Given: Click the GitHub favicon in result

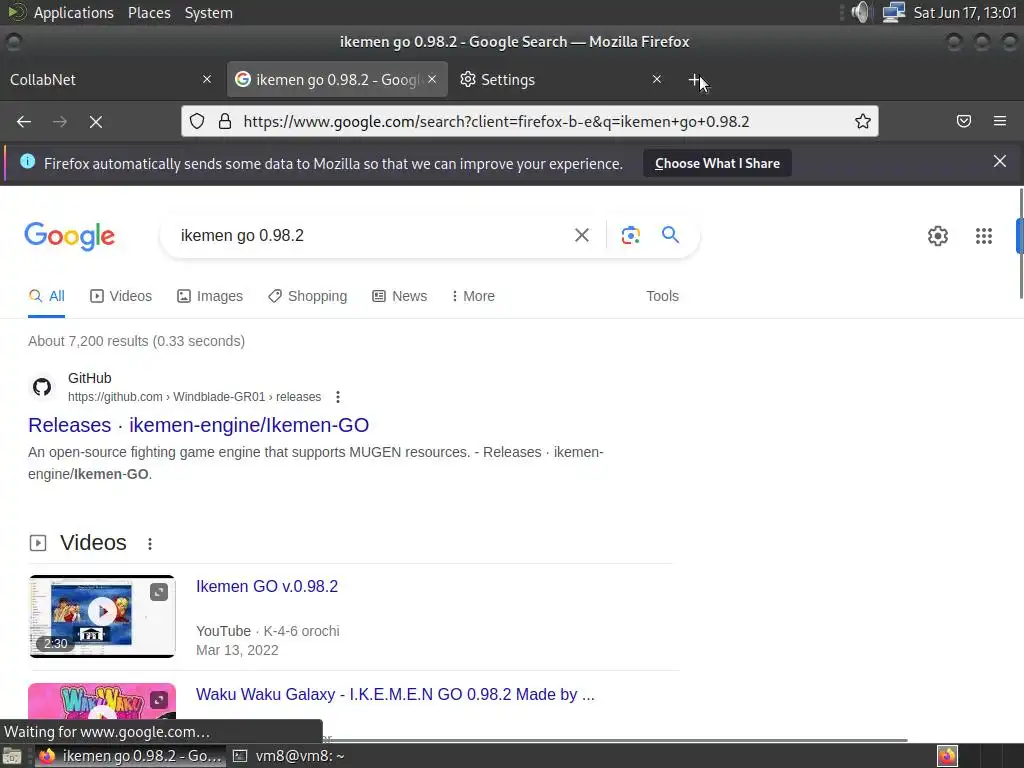Looking at the screenshot, I should (42, 387).
